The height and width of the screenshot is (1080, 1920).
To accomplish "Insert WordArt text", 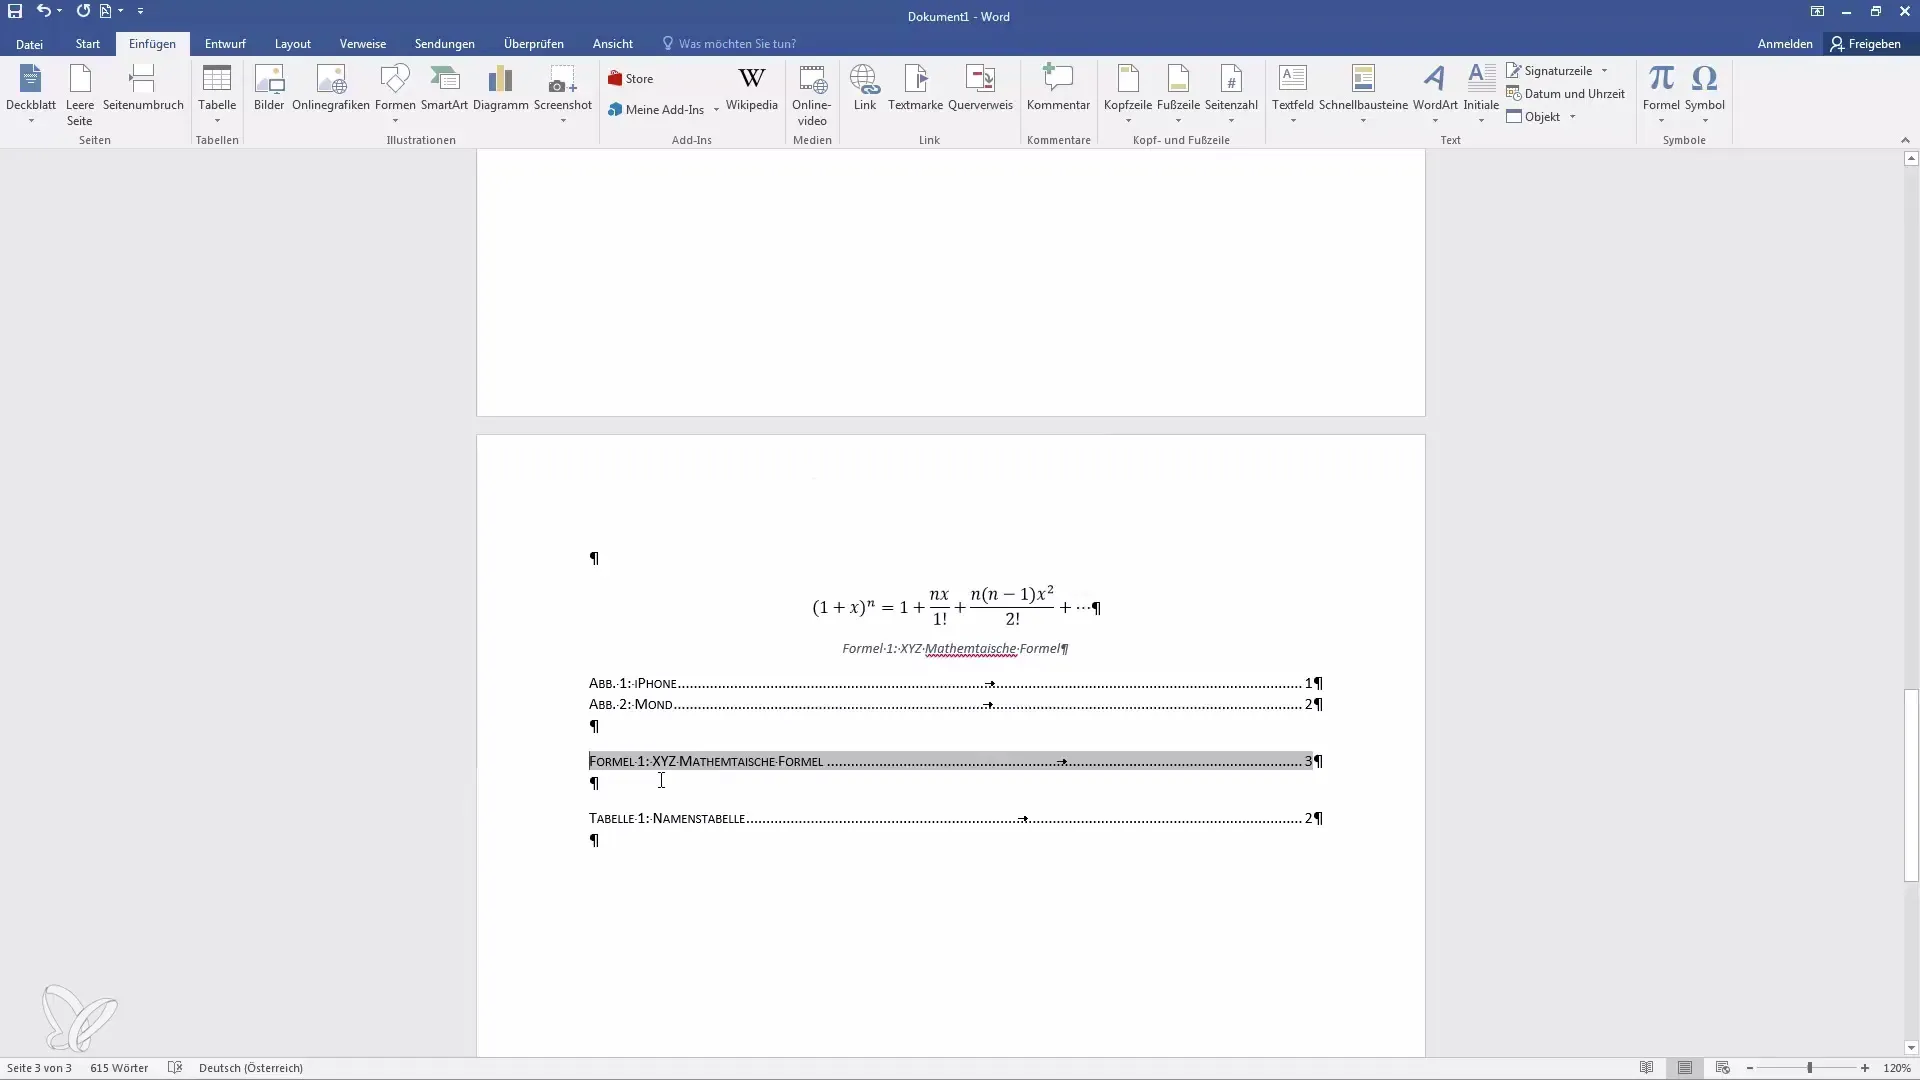I will point(1435,95).
